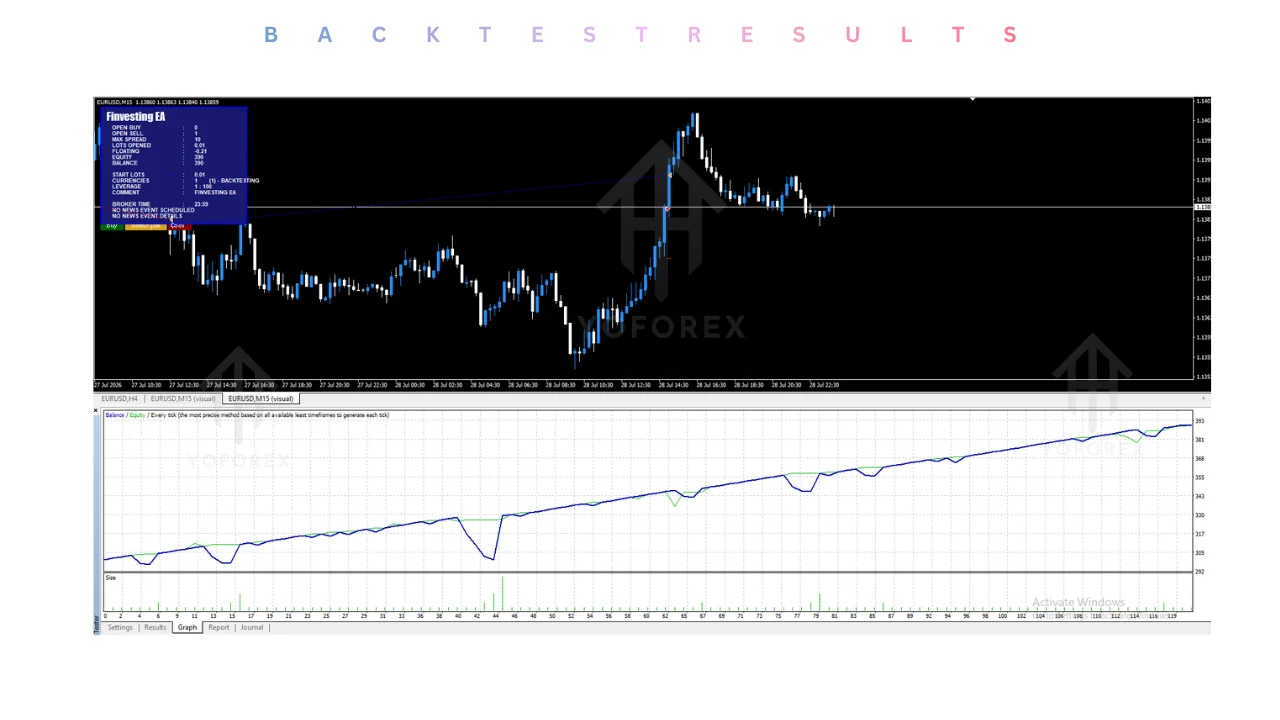1280x720 pixels.
Task: Switch to first EURUSD,M15 (visual) tab
Action: [183, 399]
